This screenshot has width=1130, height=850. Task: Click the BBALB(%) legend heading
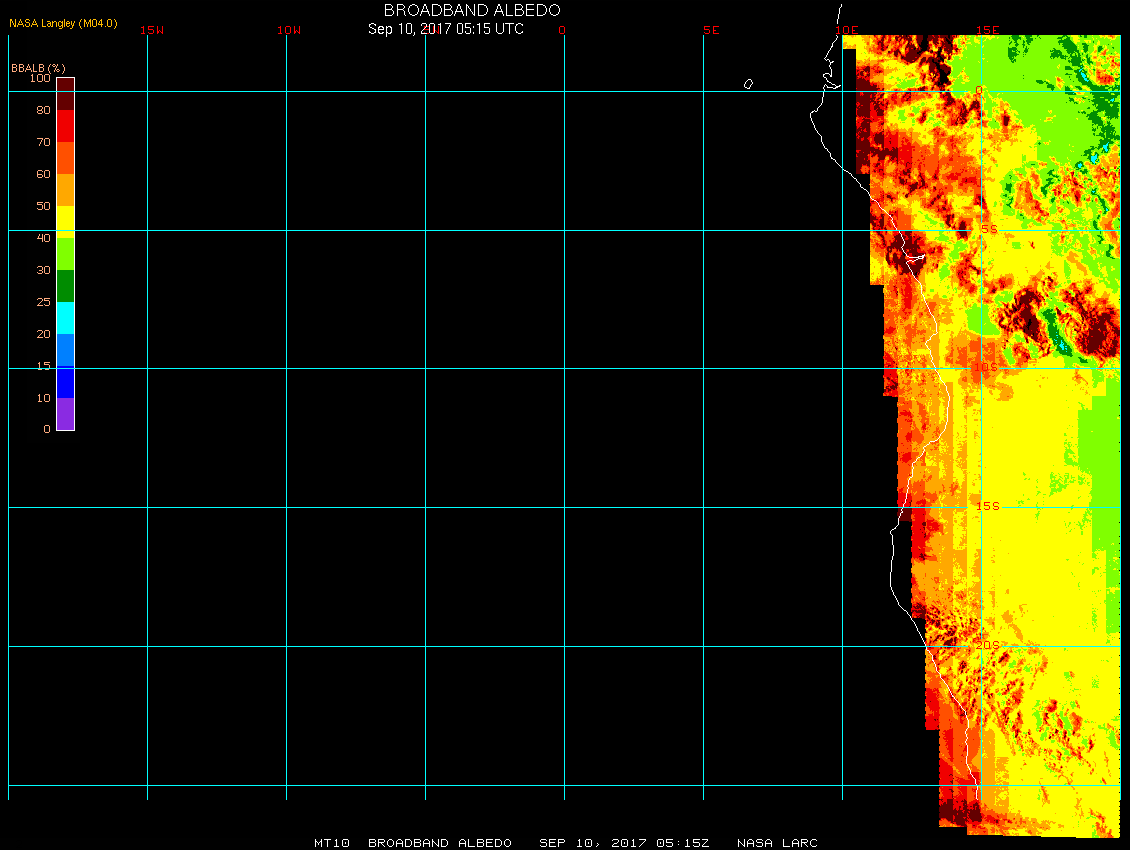point(38,67)
